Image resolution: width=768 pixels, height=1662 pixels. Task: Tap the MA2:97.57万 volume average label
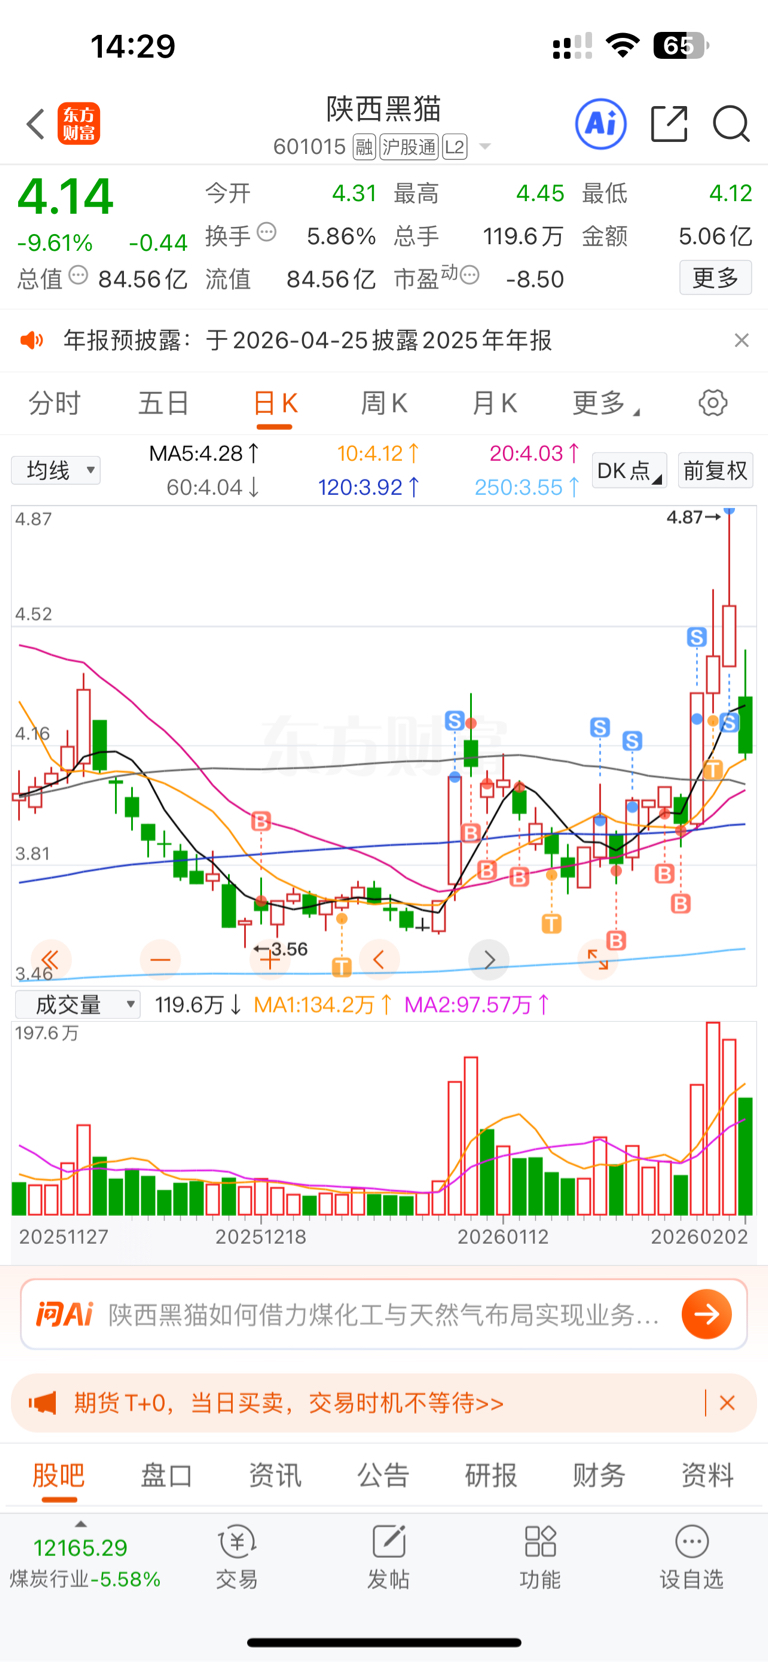click(477, 1005)
